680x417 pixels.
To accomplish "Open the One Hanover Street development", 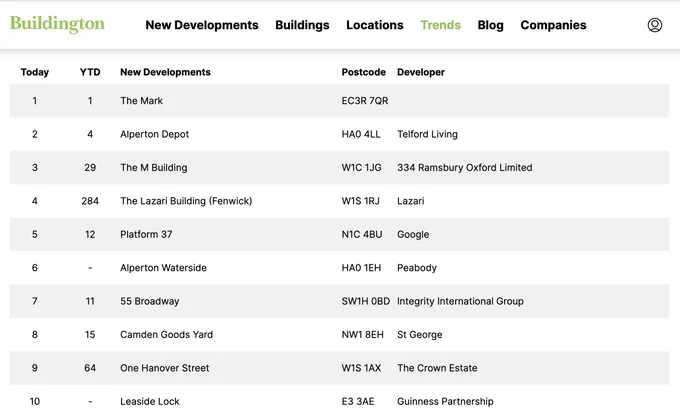I will click(164, 368).
